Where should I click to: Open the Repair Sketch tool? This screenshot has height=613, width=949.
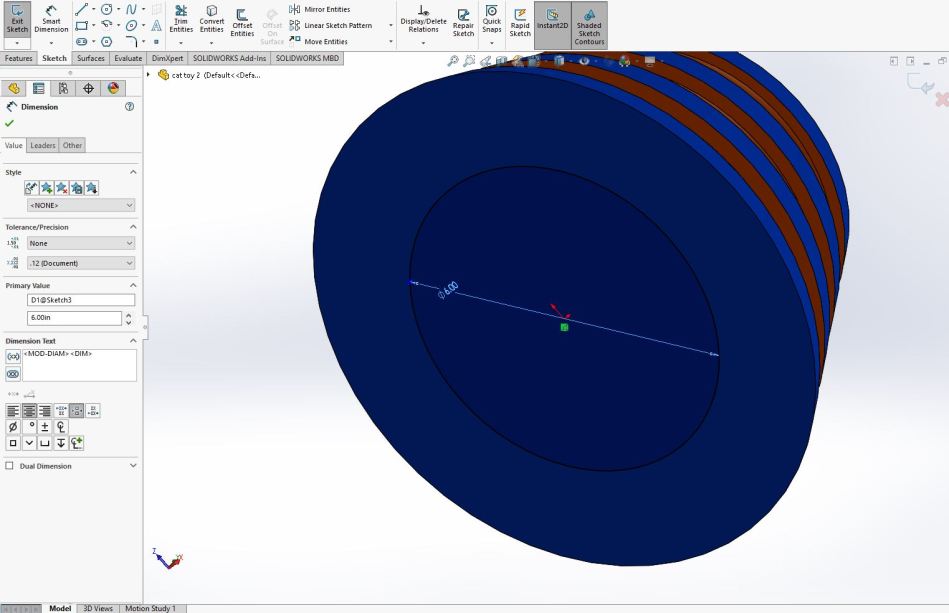point(463,21)
